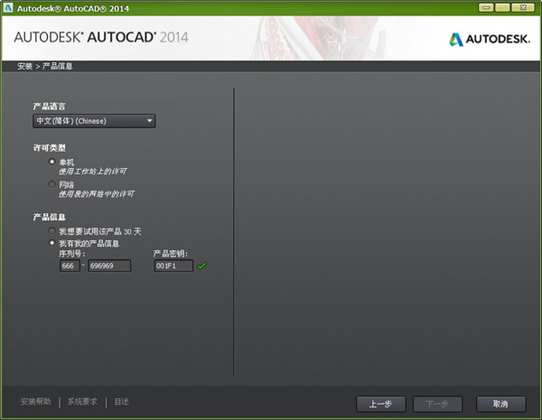This screenshot has width=542, height=420.
Task: Click the 使用工作站上的许可 description text
Action: click(92, 171)
